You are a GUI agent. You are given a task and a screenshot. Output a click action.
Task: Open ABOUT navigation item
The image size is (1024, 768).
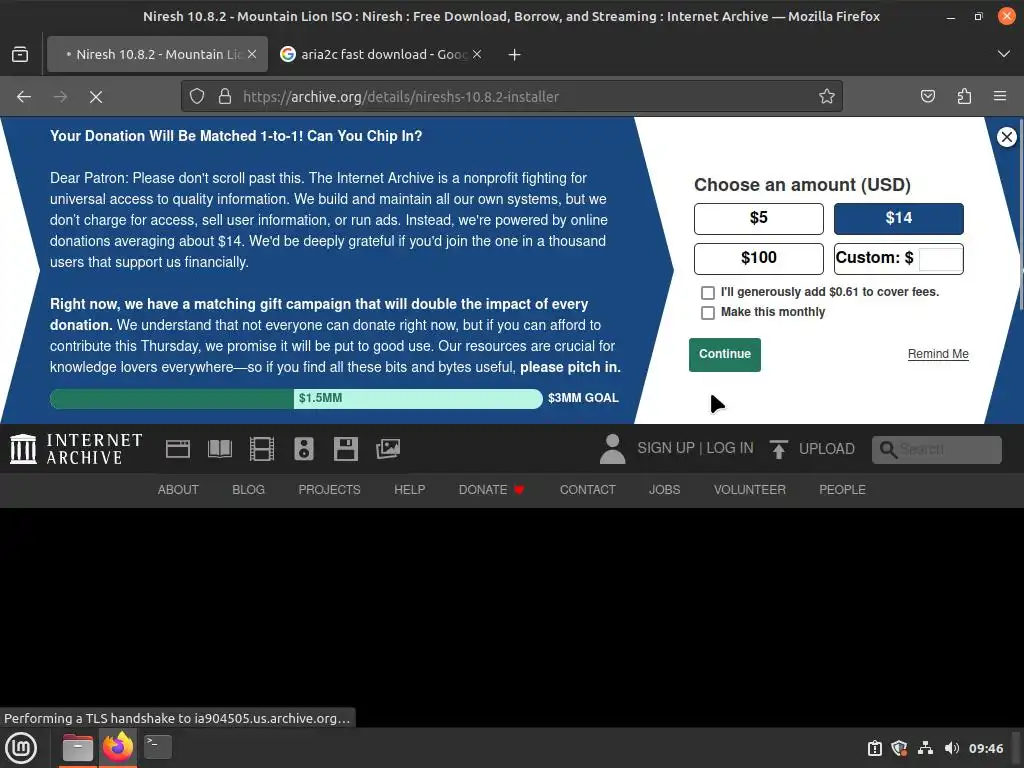tap(178, 490)
